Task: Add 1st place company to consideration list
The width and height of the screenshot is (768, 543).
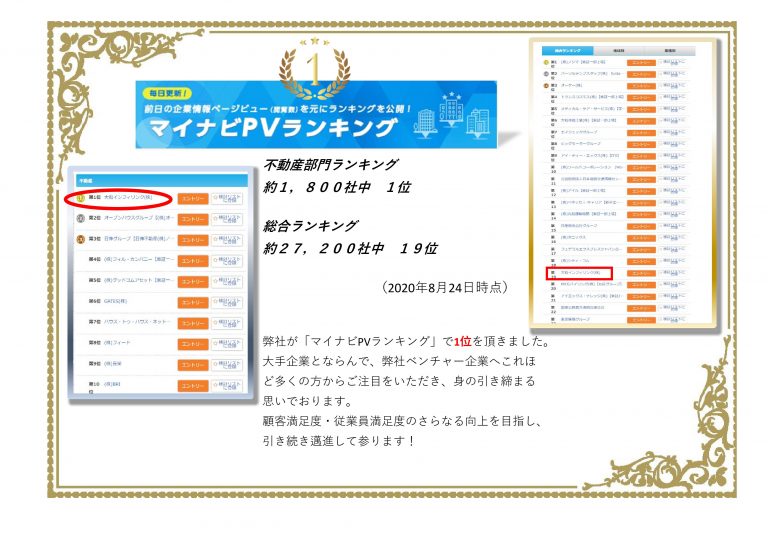Action: pyautogui.click(x=228, y=198)
